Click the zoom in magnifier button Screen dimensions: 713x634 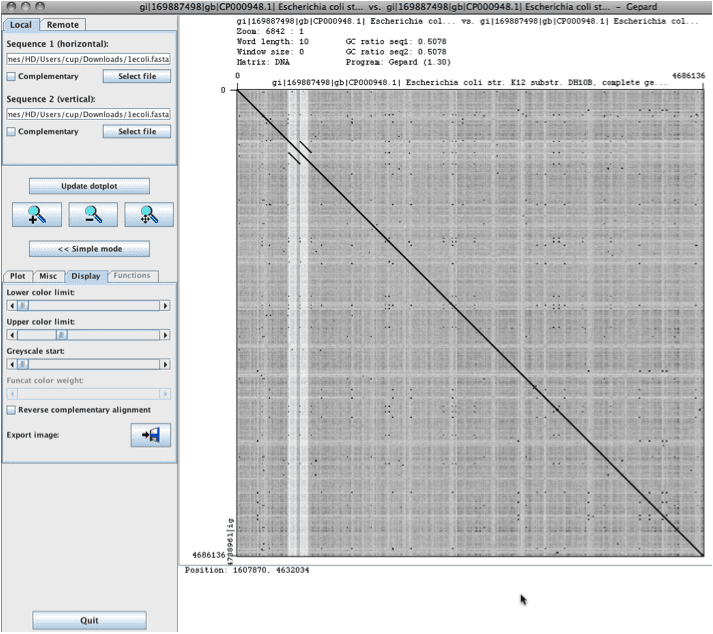(x=37, y=214)
